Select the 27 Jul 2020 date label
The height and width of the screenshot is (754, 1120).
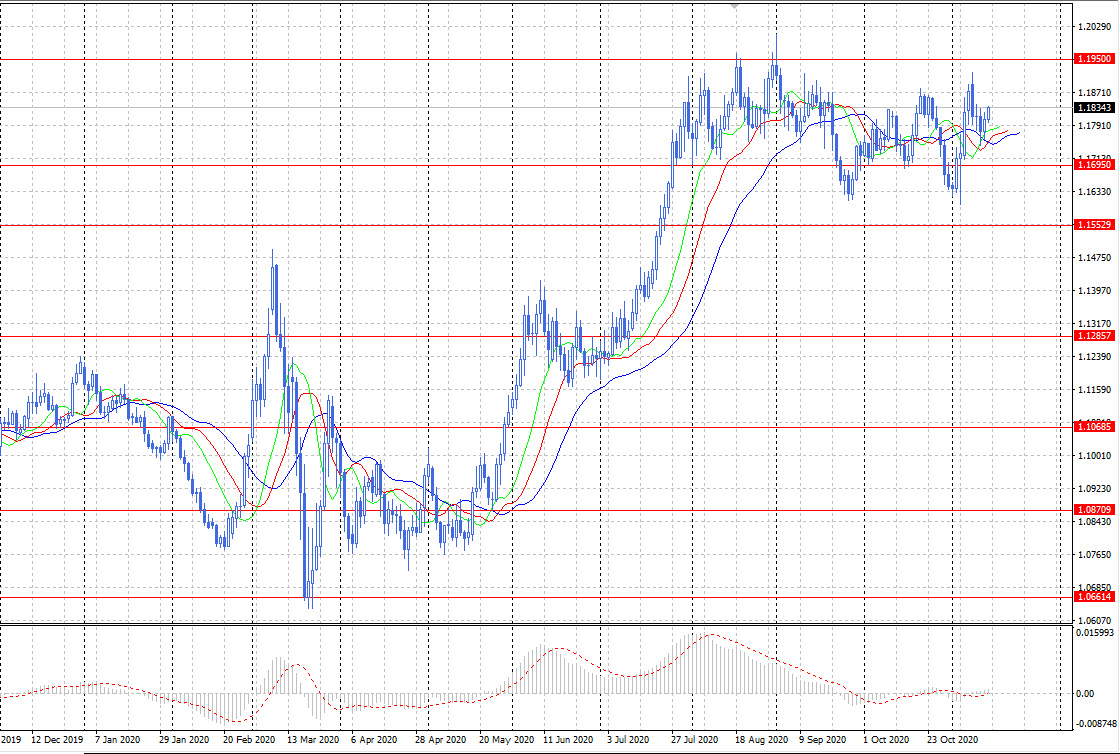(695, 740)
